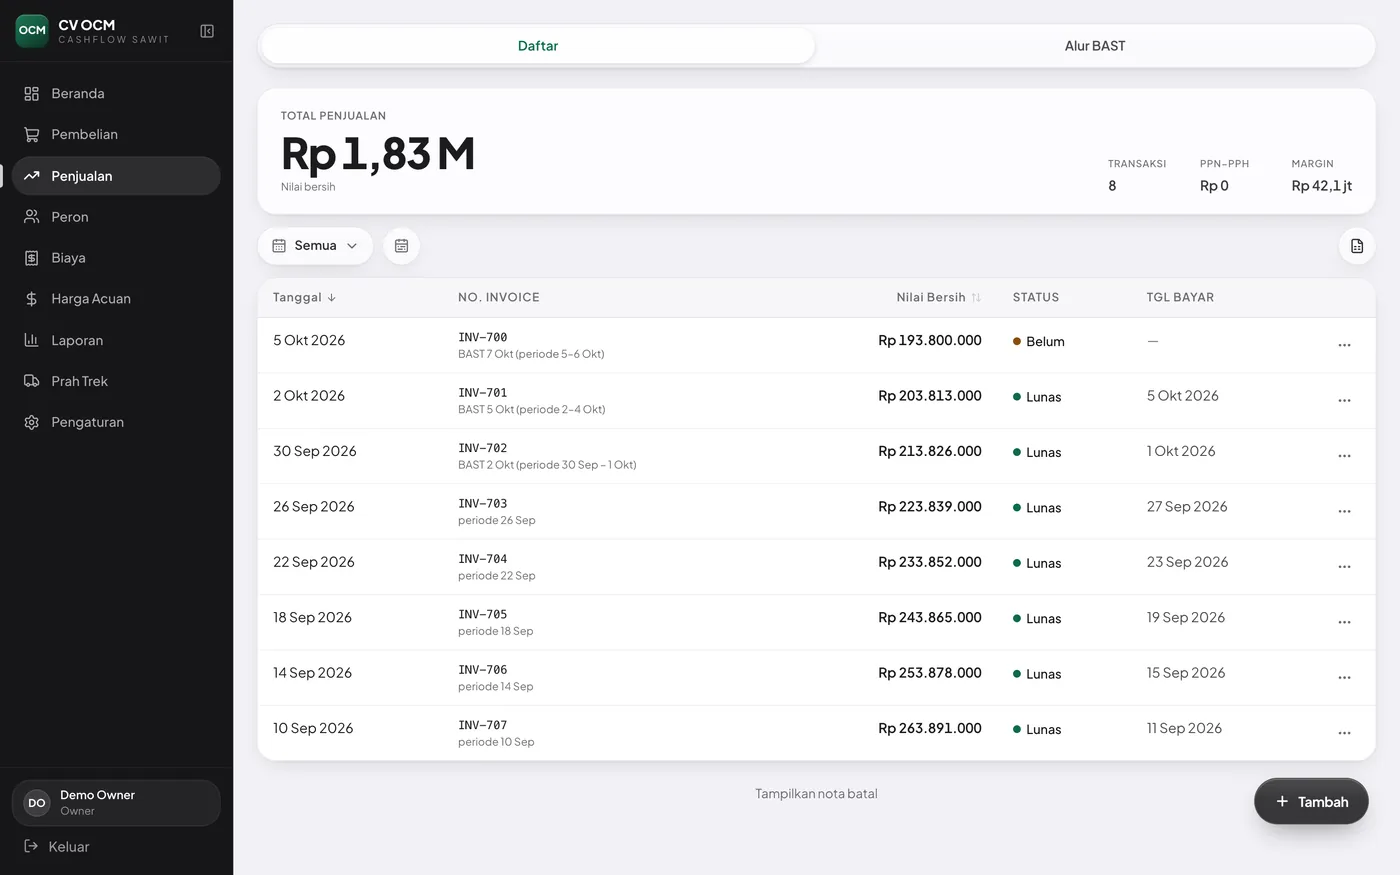The width and height of the screenshot is (1400, 875).
Task: Click the export document icon
Action: point(1357,246)
